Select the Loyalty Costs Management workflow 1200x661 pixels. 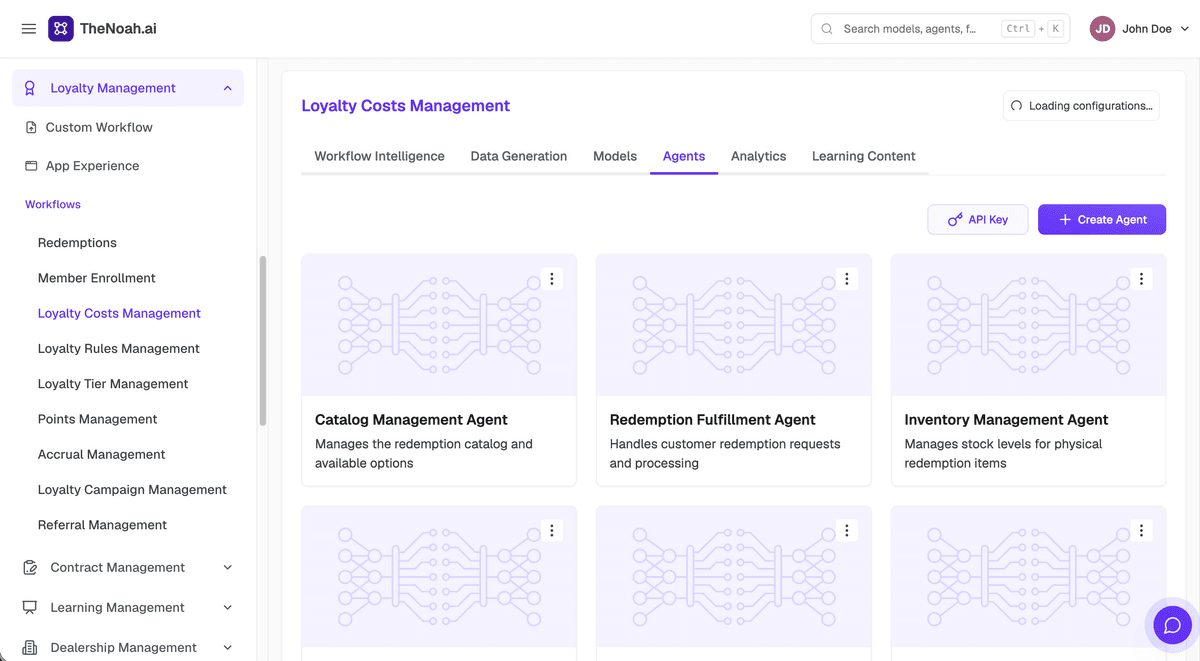pos(119,313)
